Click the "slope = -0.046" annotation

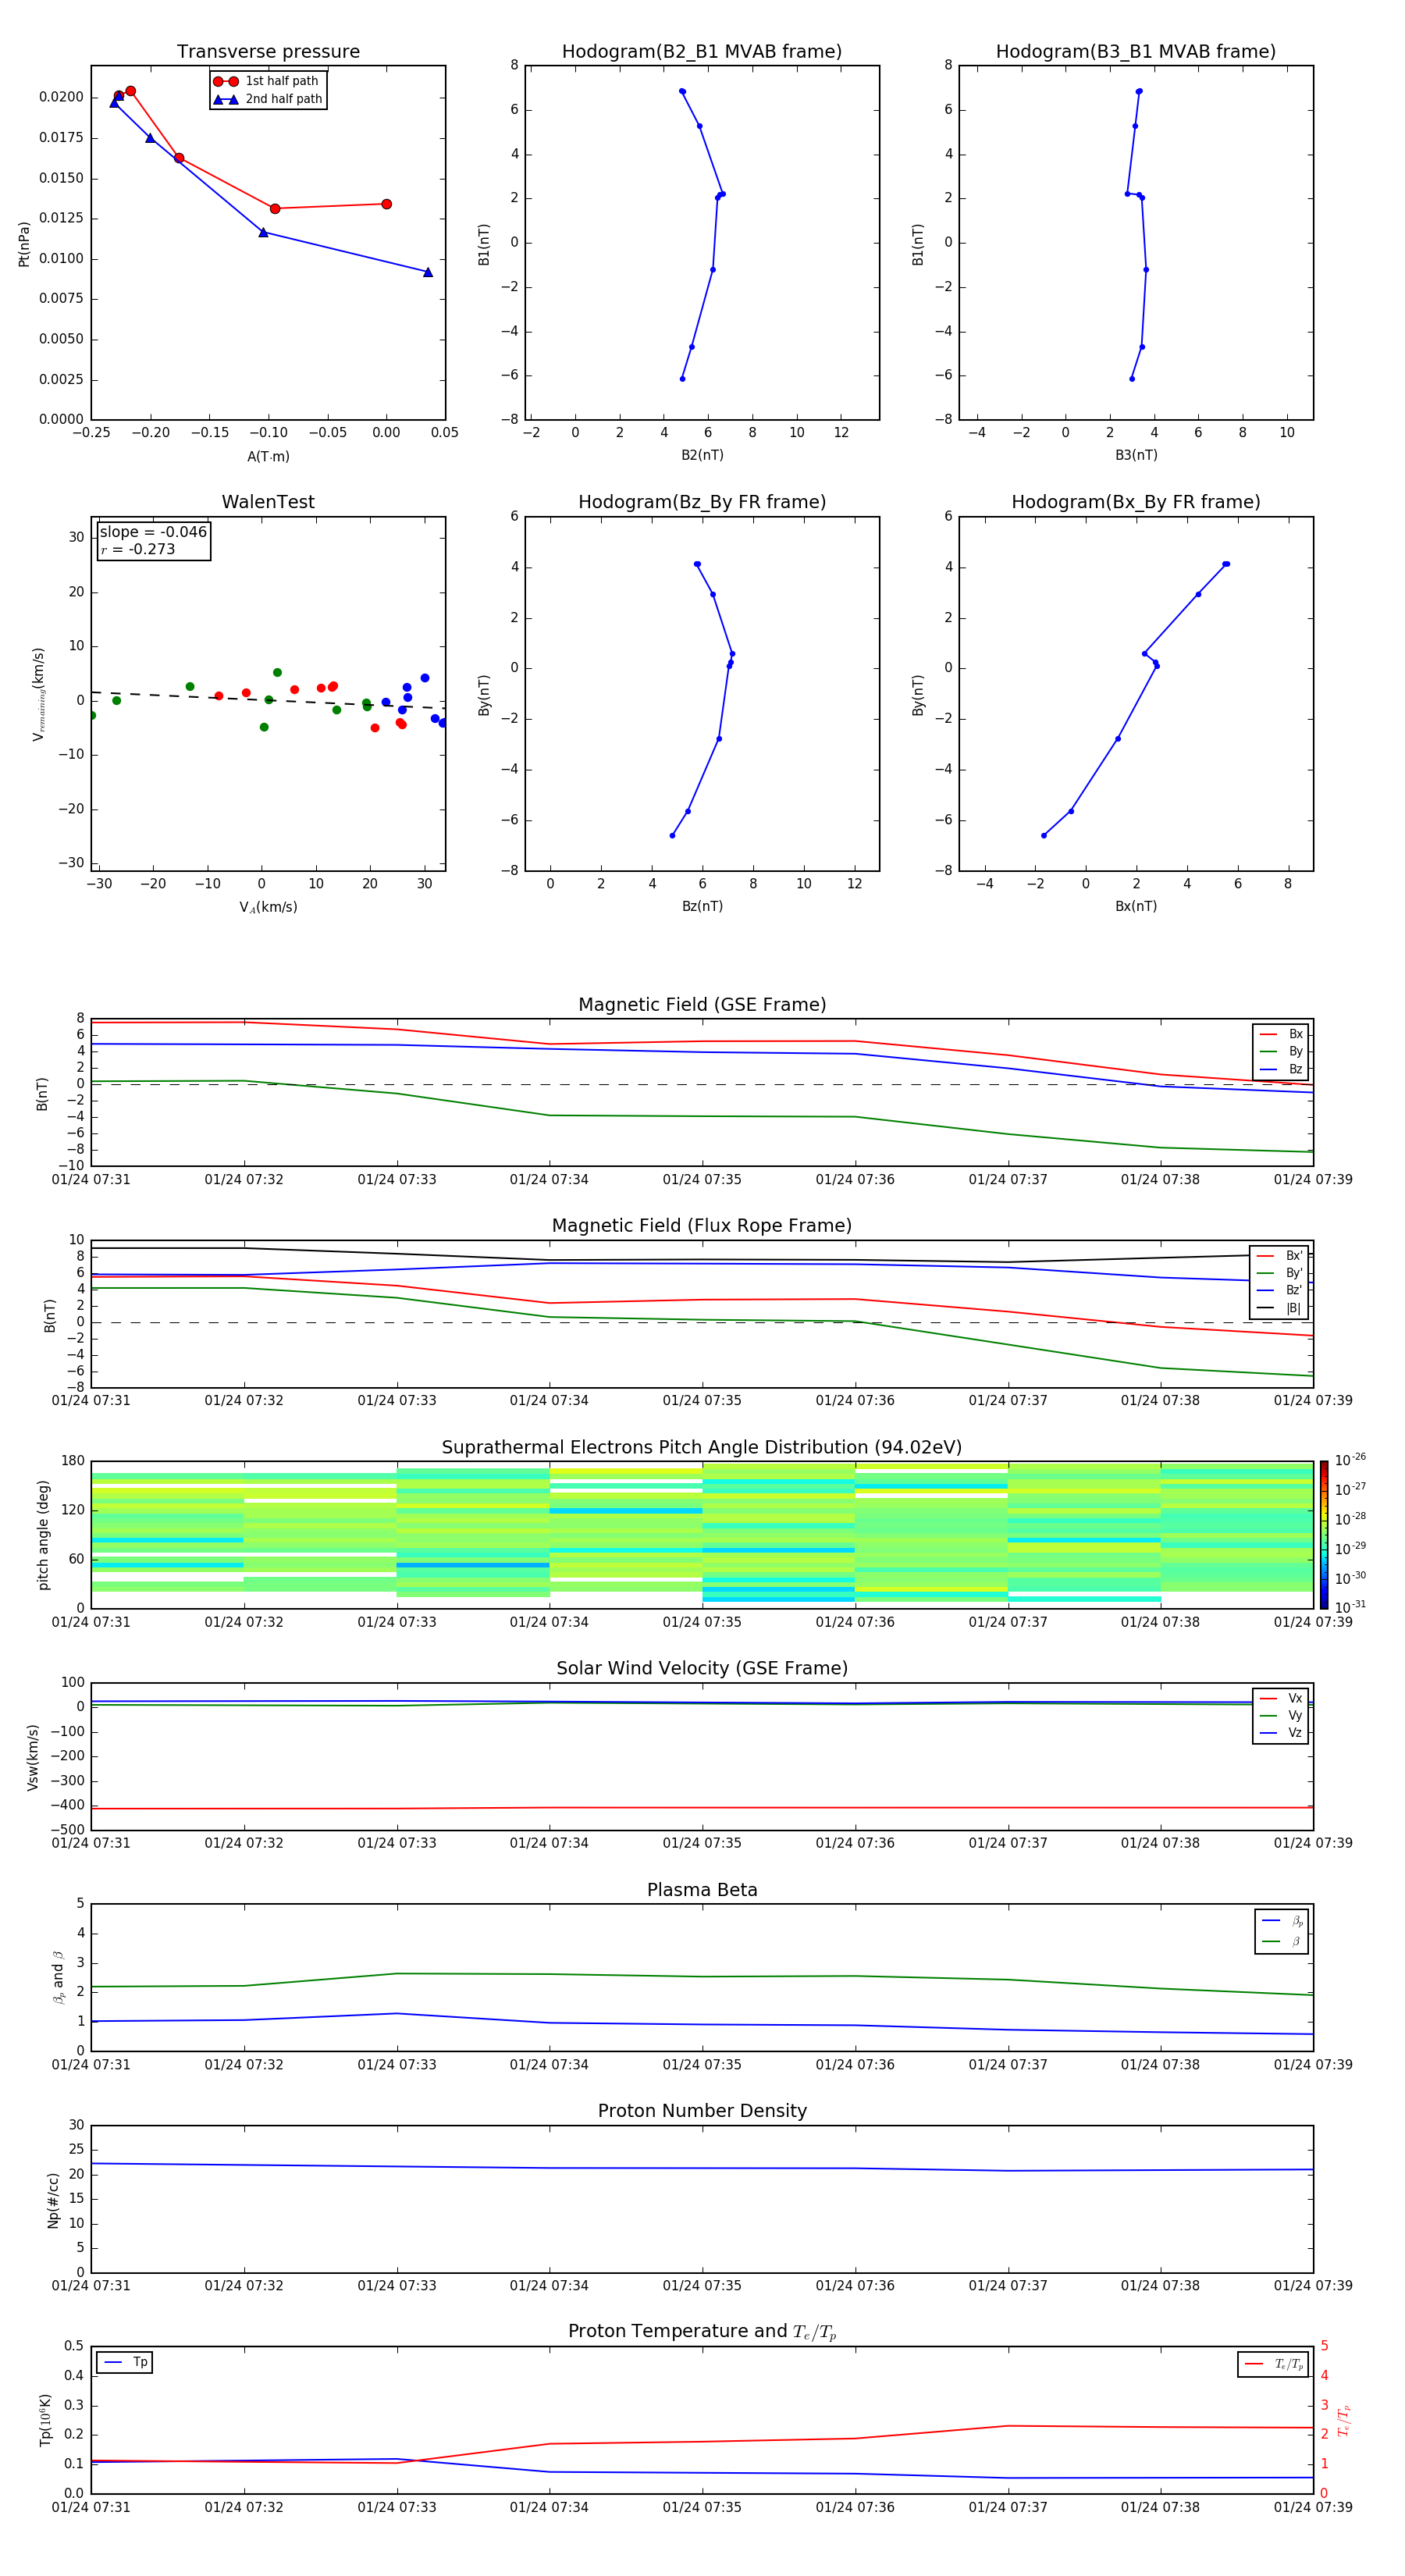[x=153, y=532]
